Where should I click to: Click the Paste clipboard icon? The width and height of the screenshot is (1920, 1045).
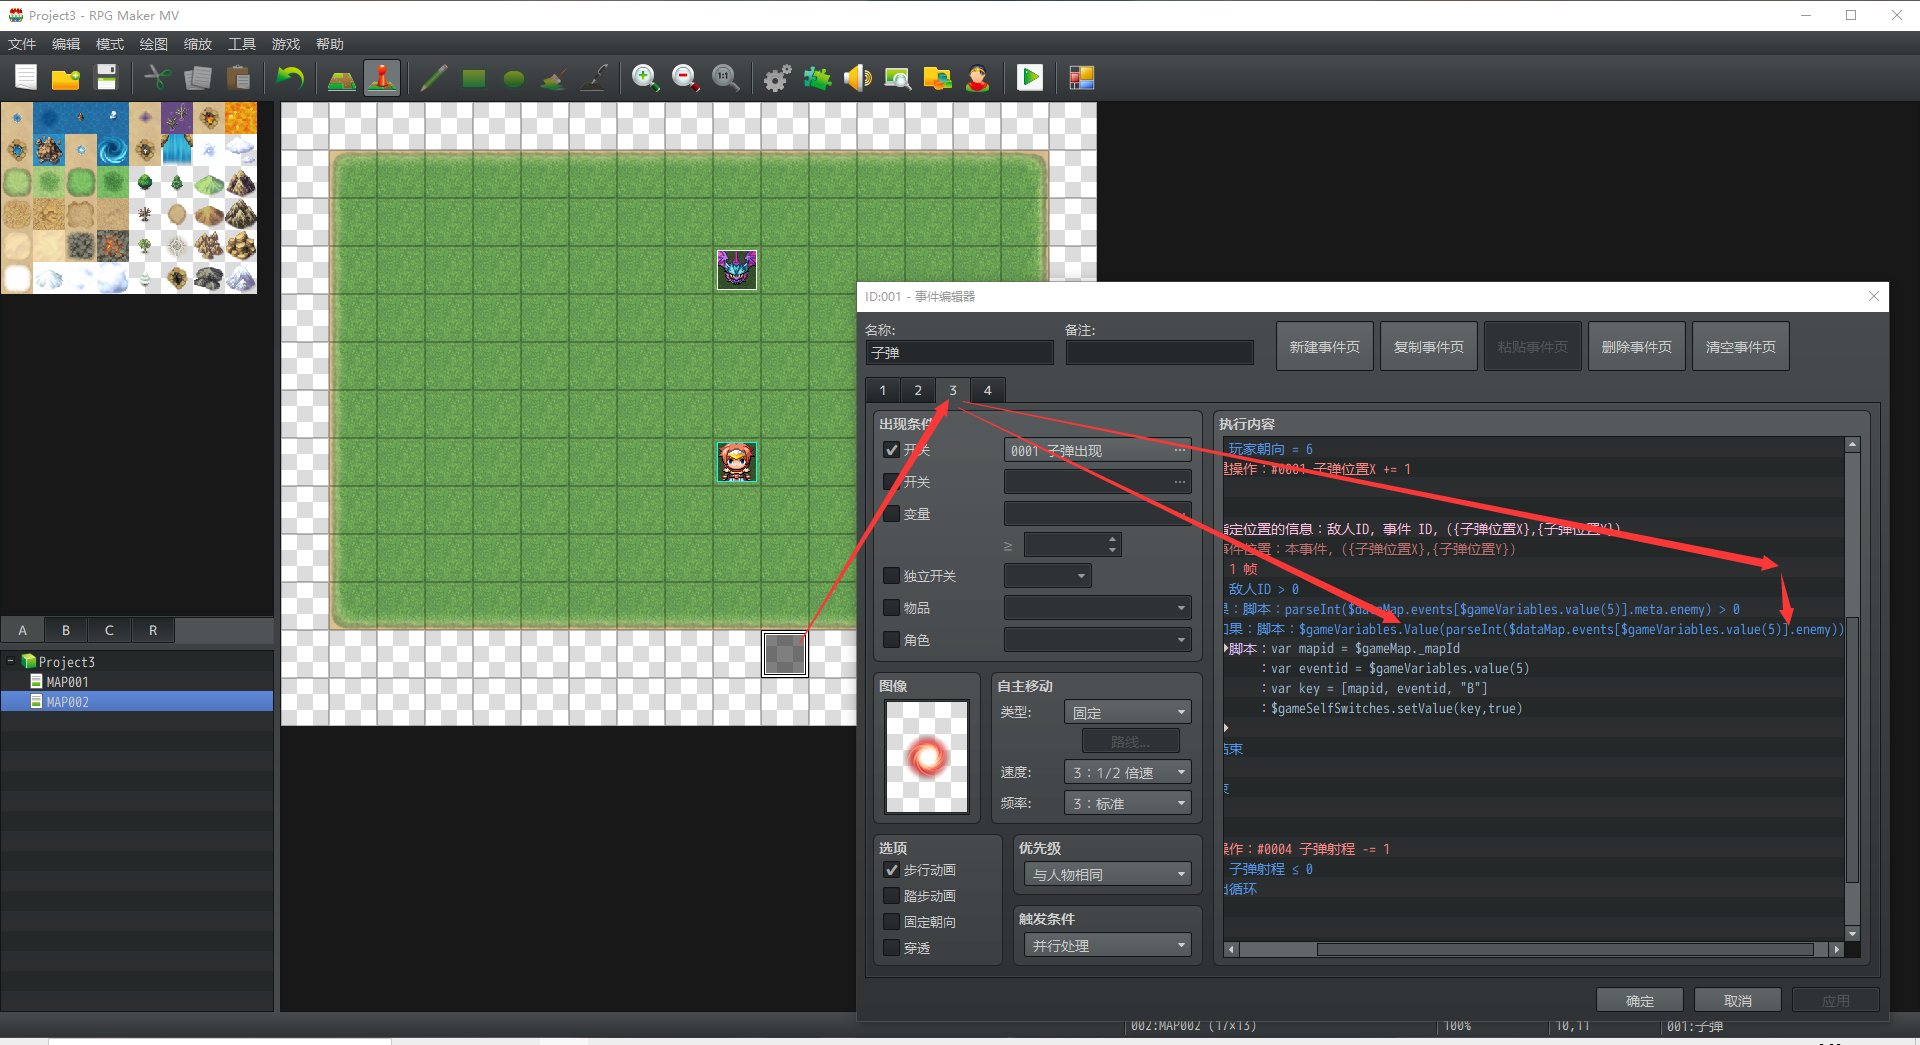(x=238, y=77)
